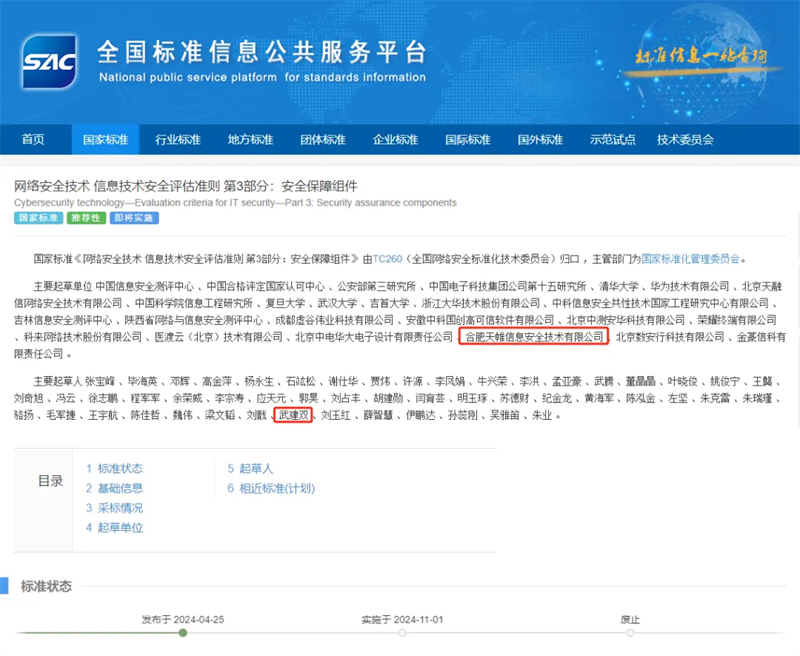Open the 国外标准 menu item

pos(540,140)
